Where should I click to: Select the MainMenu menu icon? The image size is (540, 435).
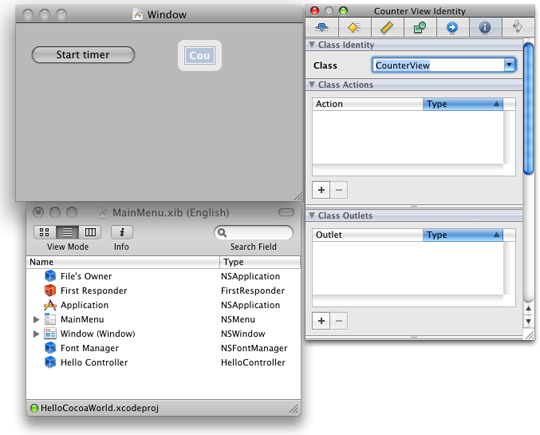click(50, 319)
